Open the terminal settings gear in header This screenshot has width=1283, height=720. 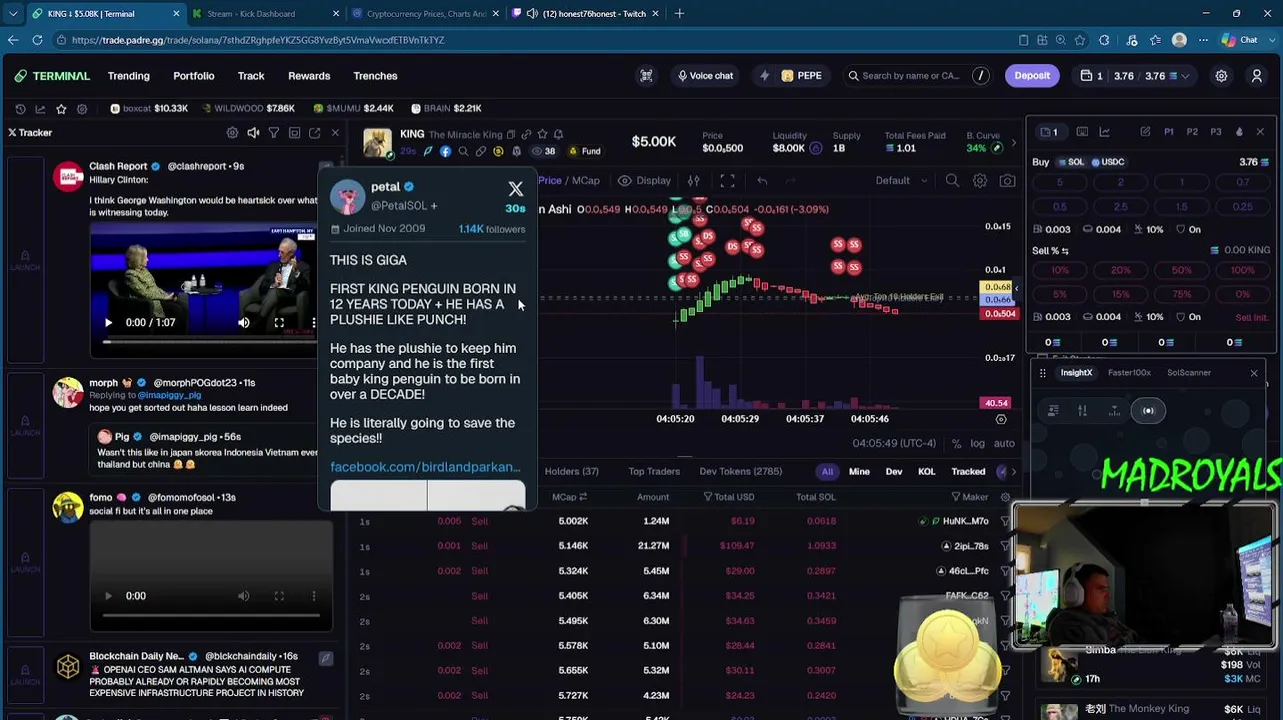1221,76
